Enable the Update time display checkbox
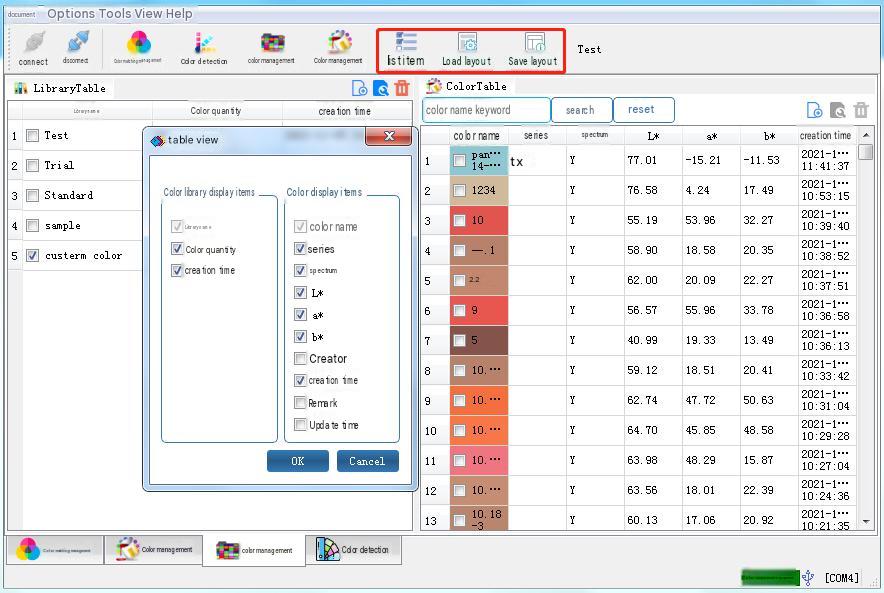Image resolution: width=884 pixels, height=593 pixels. pyautogui.click(x=300, y=424)
